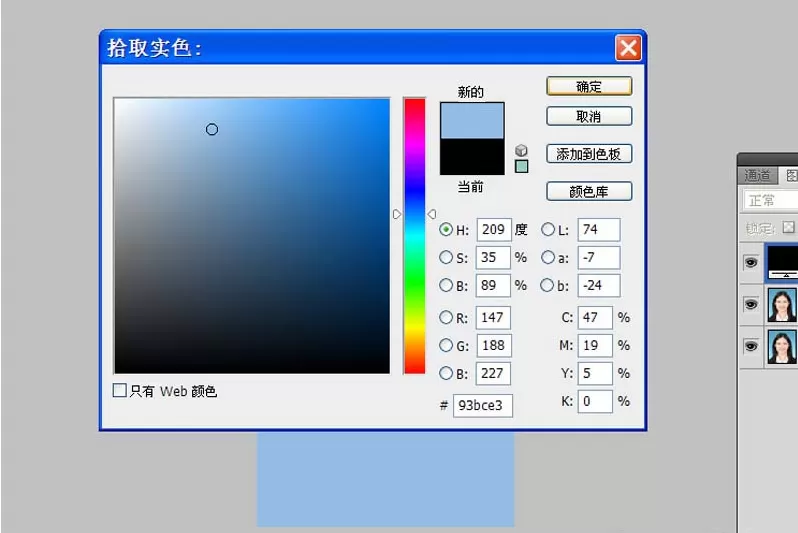Select the L lightness radio button

(548, 230)
